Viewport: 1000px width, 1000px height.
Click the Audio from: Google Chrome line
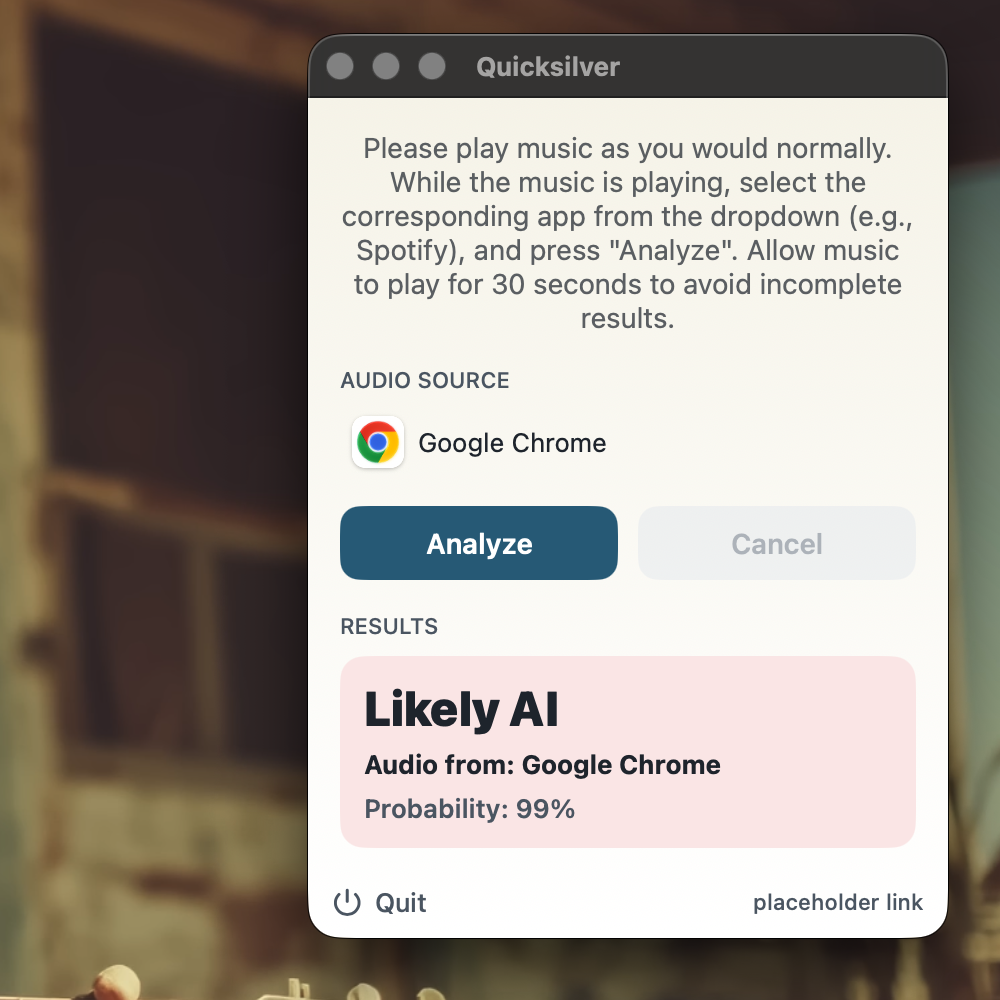[542, 765]
